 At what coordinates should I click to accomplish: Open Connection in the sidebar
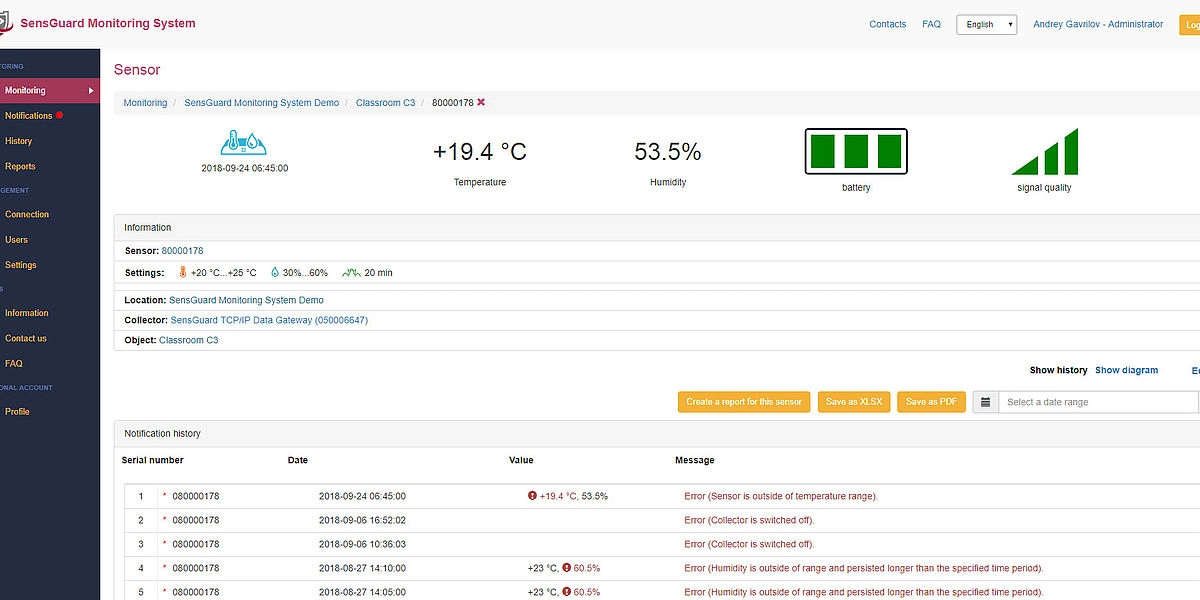[x=27, y=214]
